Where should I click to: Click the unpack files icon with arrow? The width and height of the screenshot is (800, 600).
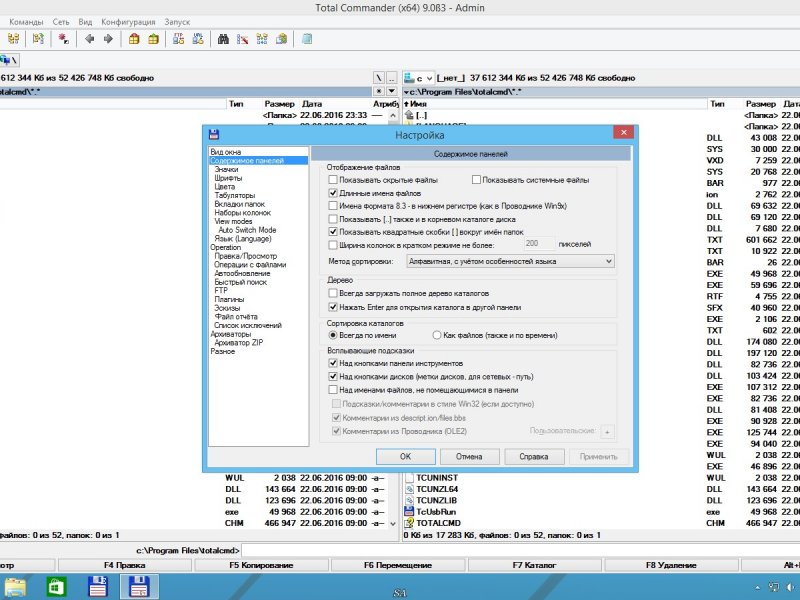tap(153, 39)
